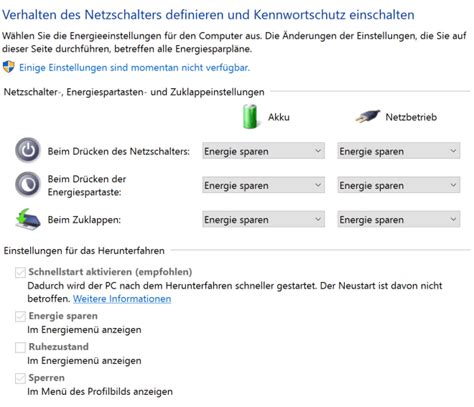Click the Netzschalter power button icon

pyautogui.click(x=28, y=150)
